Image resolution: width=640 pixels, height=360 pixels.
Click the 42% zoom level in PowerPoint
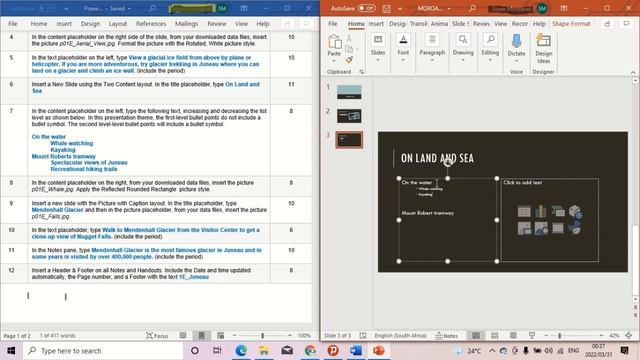(614, 336)
